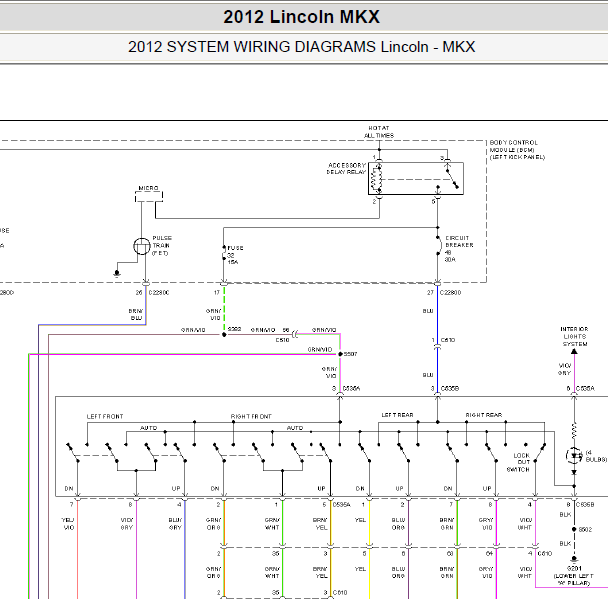Select 'VIO/GRY' label under Interior Lights System

(x=565, y=369)
